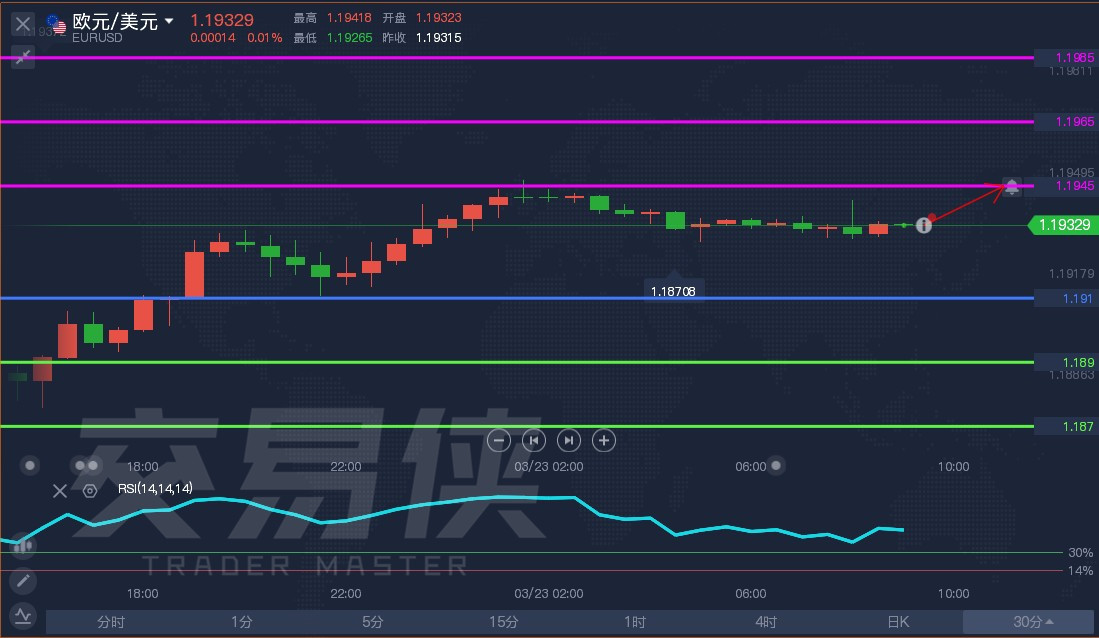Switch to the 1时 timeframe tab
1099x638 pixels.
635,622
